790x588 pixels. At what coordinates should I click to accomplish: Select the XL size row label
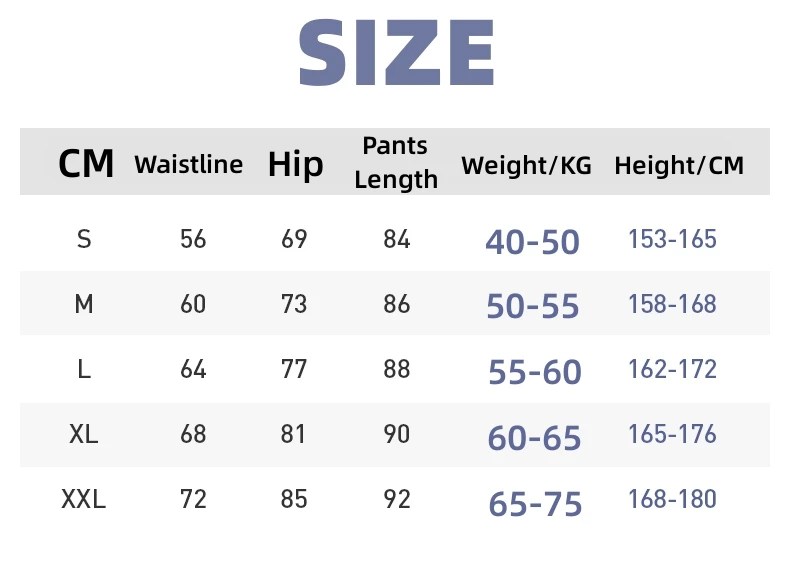click(x=84, y=434)
